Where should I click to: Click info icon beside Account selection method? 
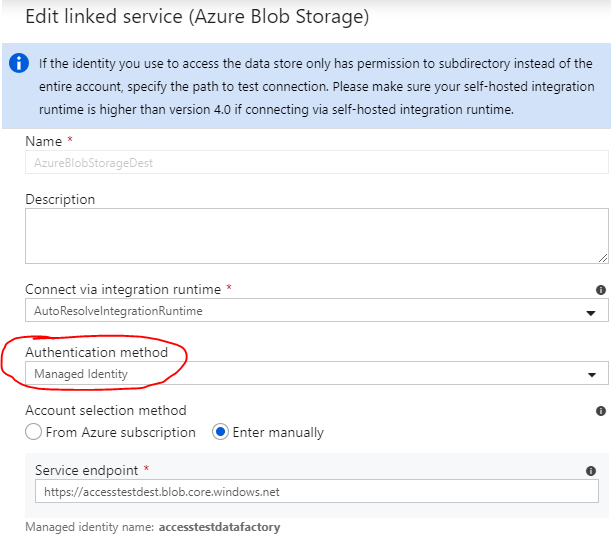click(600, 410)
